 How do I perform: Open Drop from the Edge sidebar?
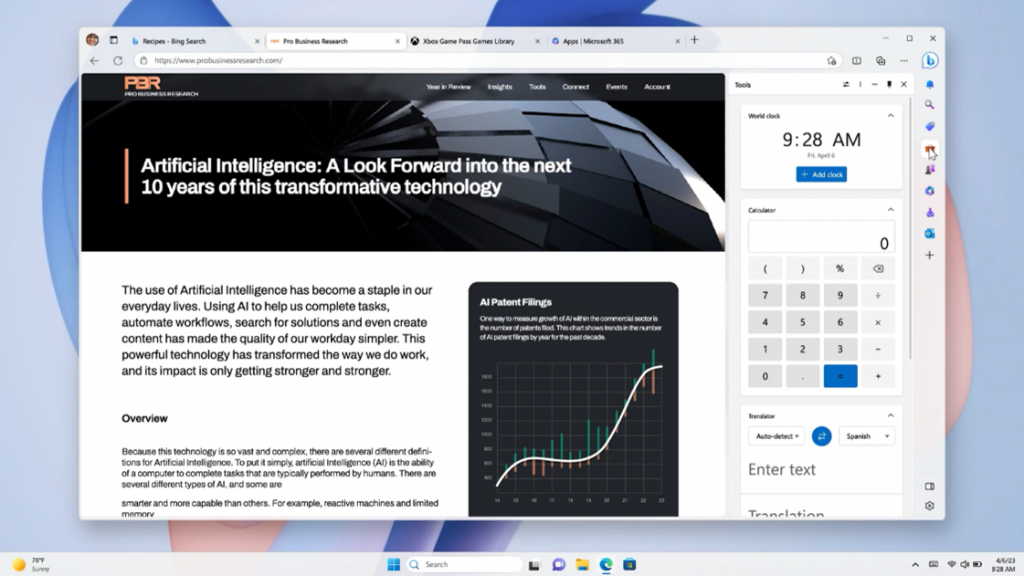(x=931, y=212)
